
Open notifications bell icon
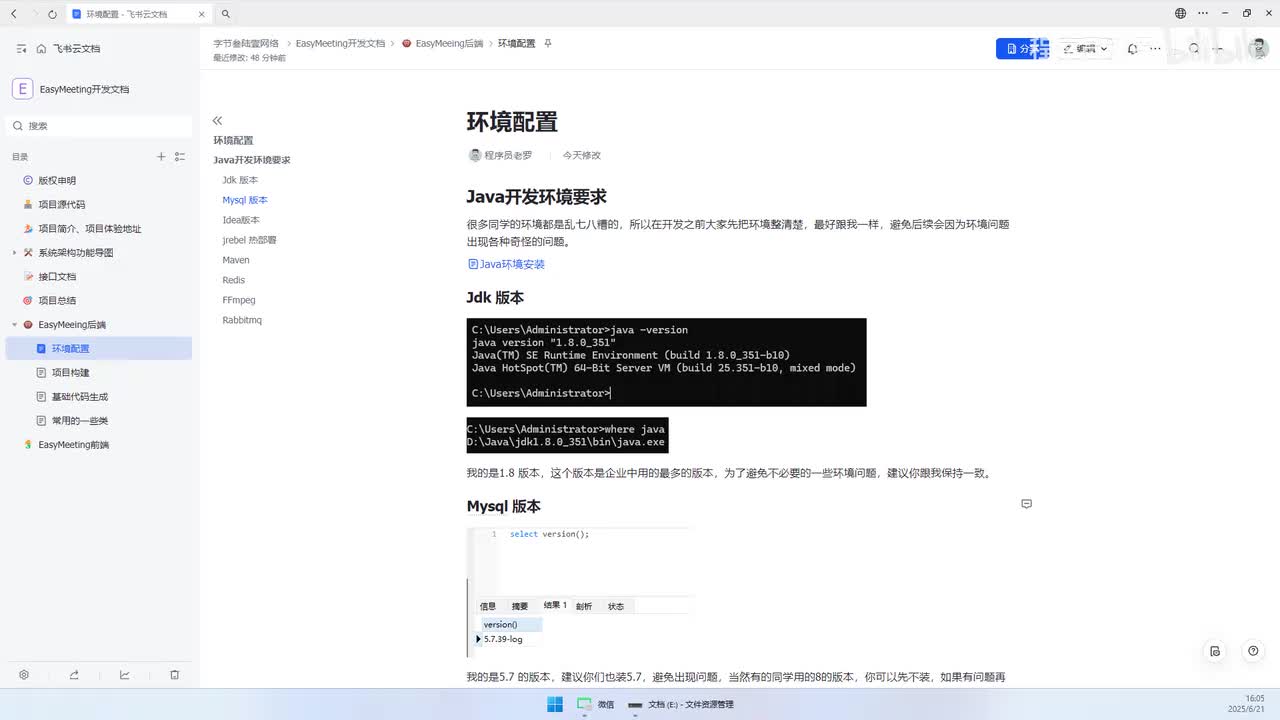click(x=1132, y=48)
